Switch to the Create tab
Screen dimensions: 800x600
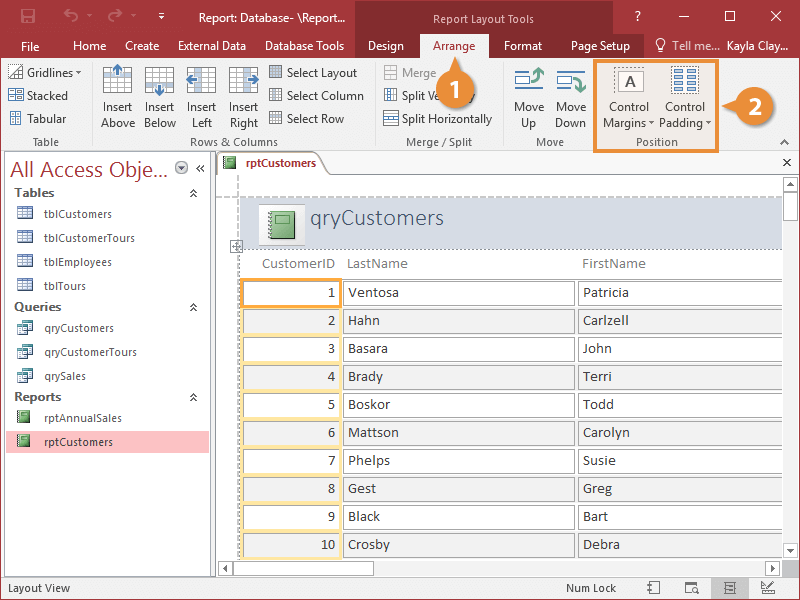pos(142,46)
